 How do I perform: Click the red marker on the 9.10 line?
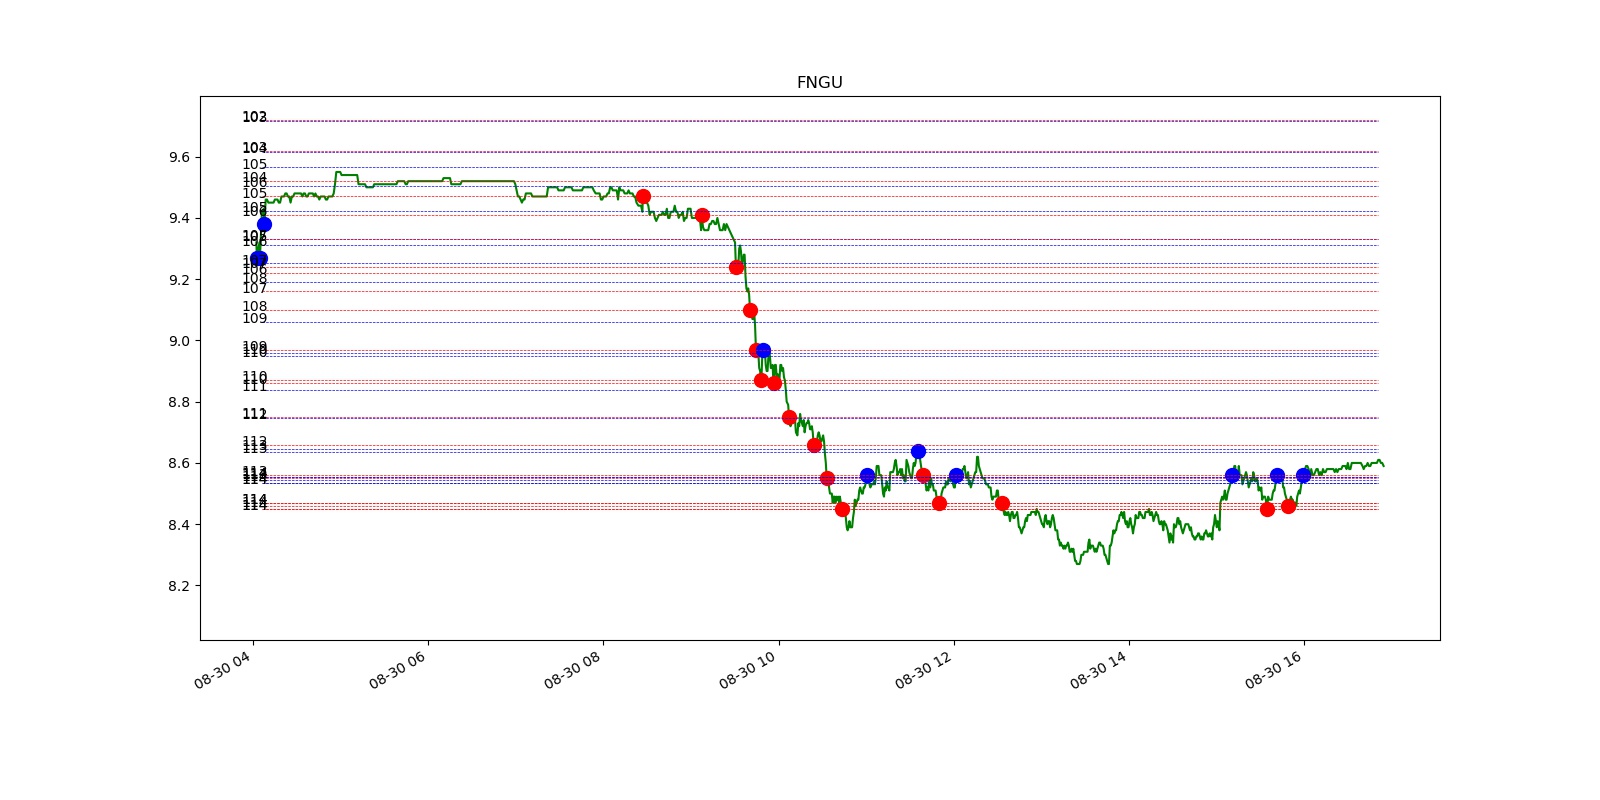point(750,310)
